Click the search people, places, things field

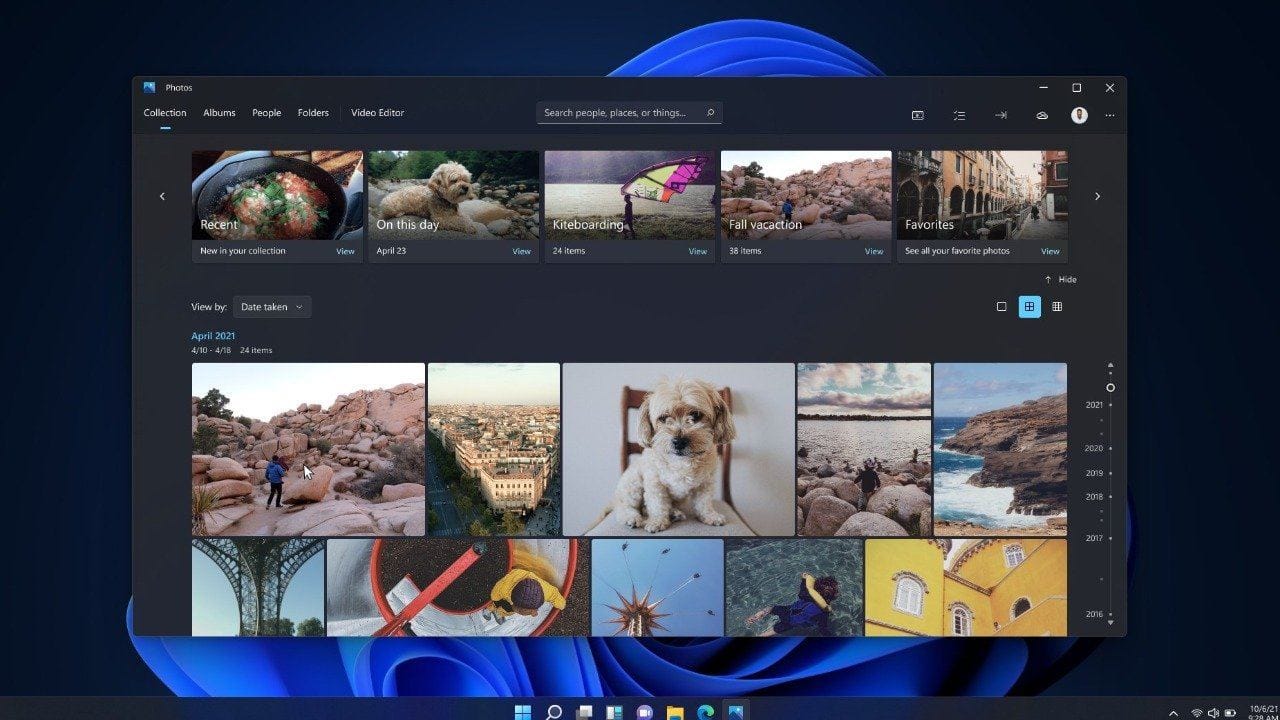(629, 113)
